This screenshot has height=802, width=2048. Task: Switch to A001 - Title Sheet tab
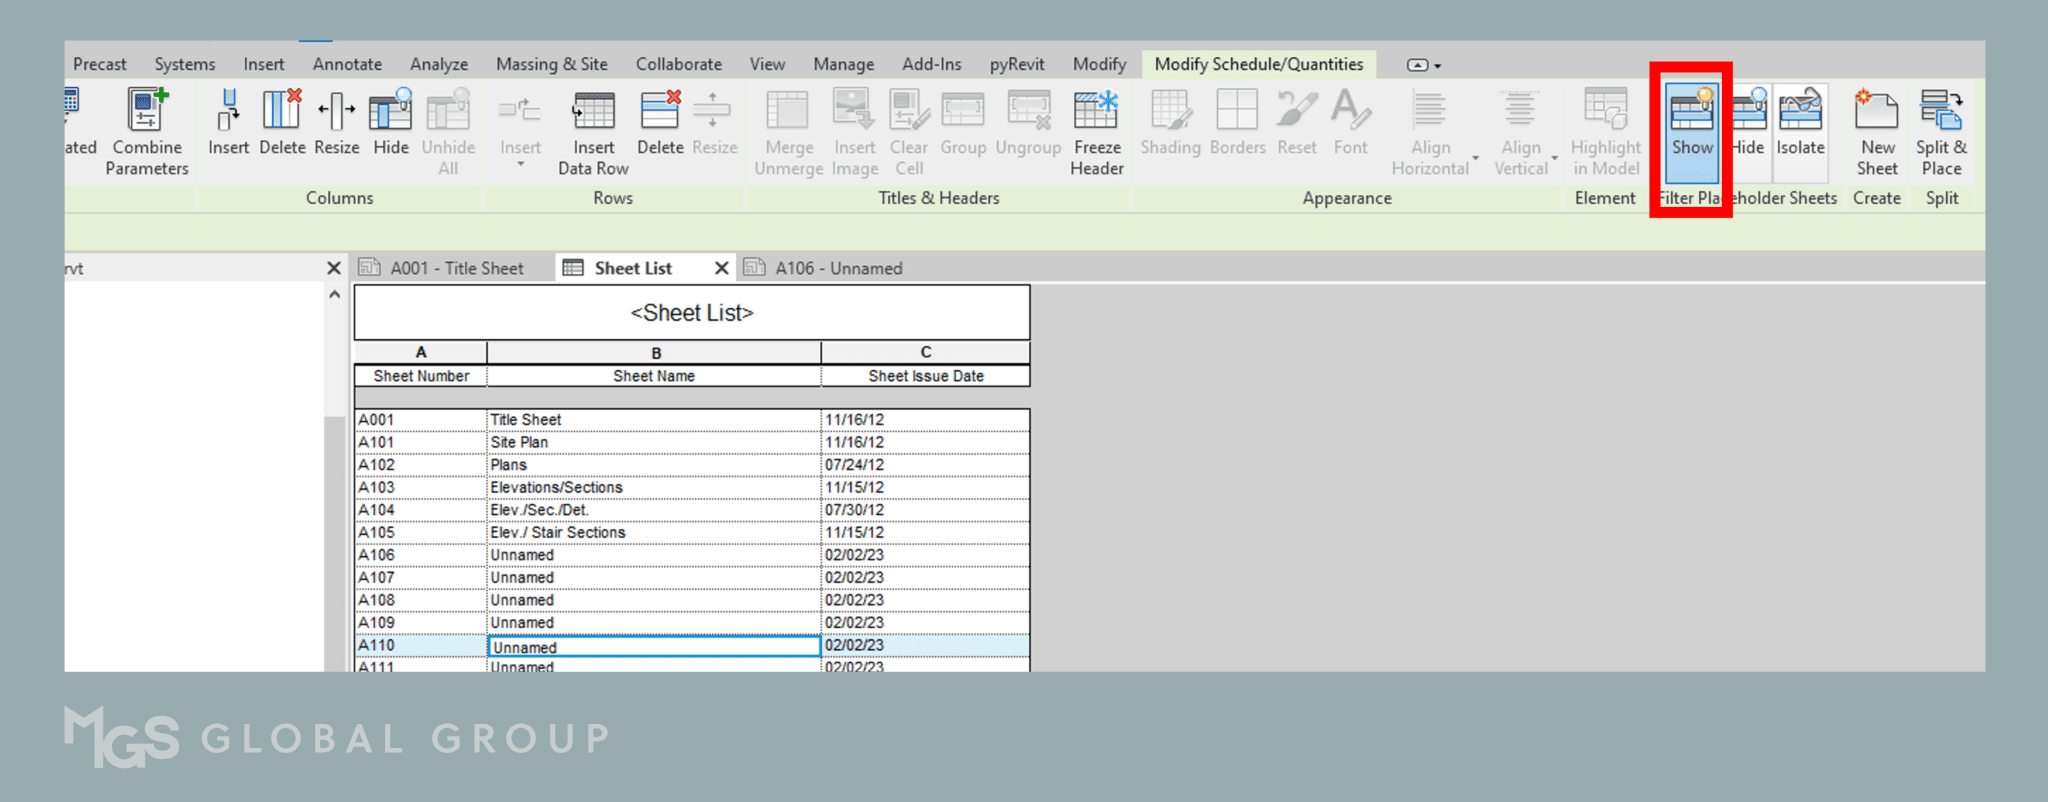(x=455, y=268)
